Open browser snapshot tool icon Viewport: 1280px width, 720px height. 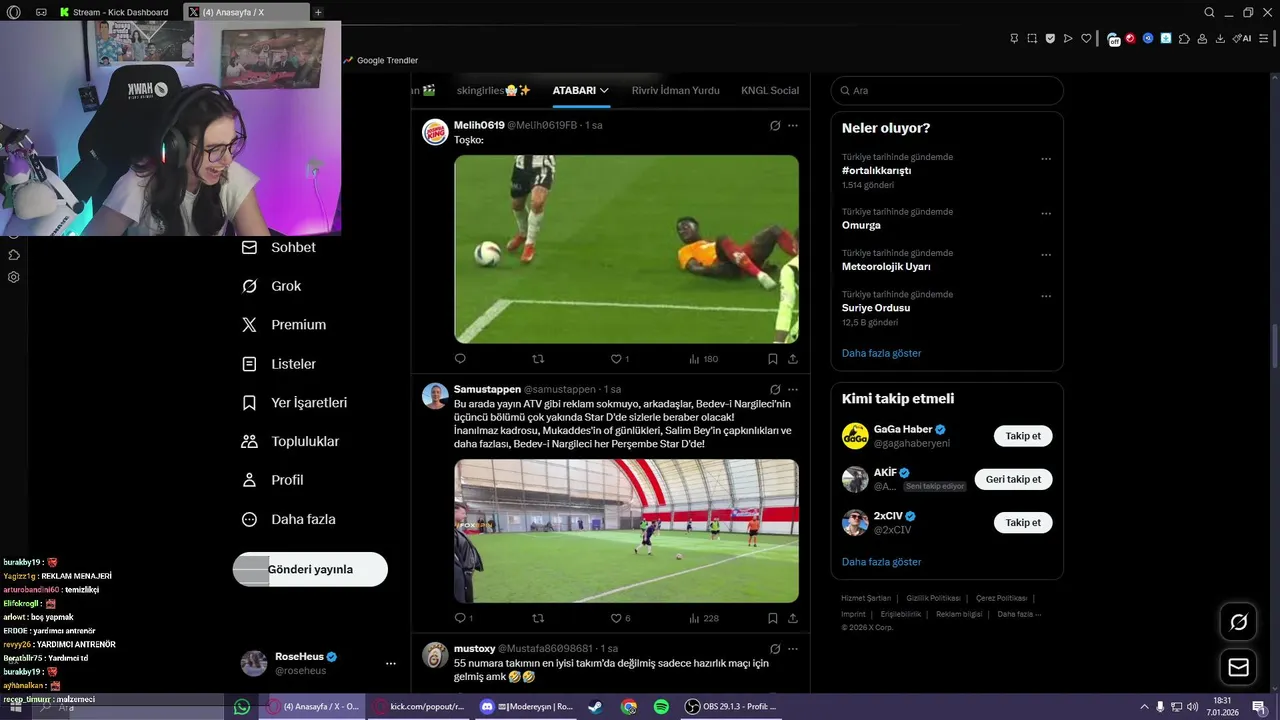[x=1032, y=38]
